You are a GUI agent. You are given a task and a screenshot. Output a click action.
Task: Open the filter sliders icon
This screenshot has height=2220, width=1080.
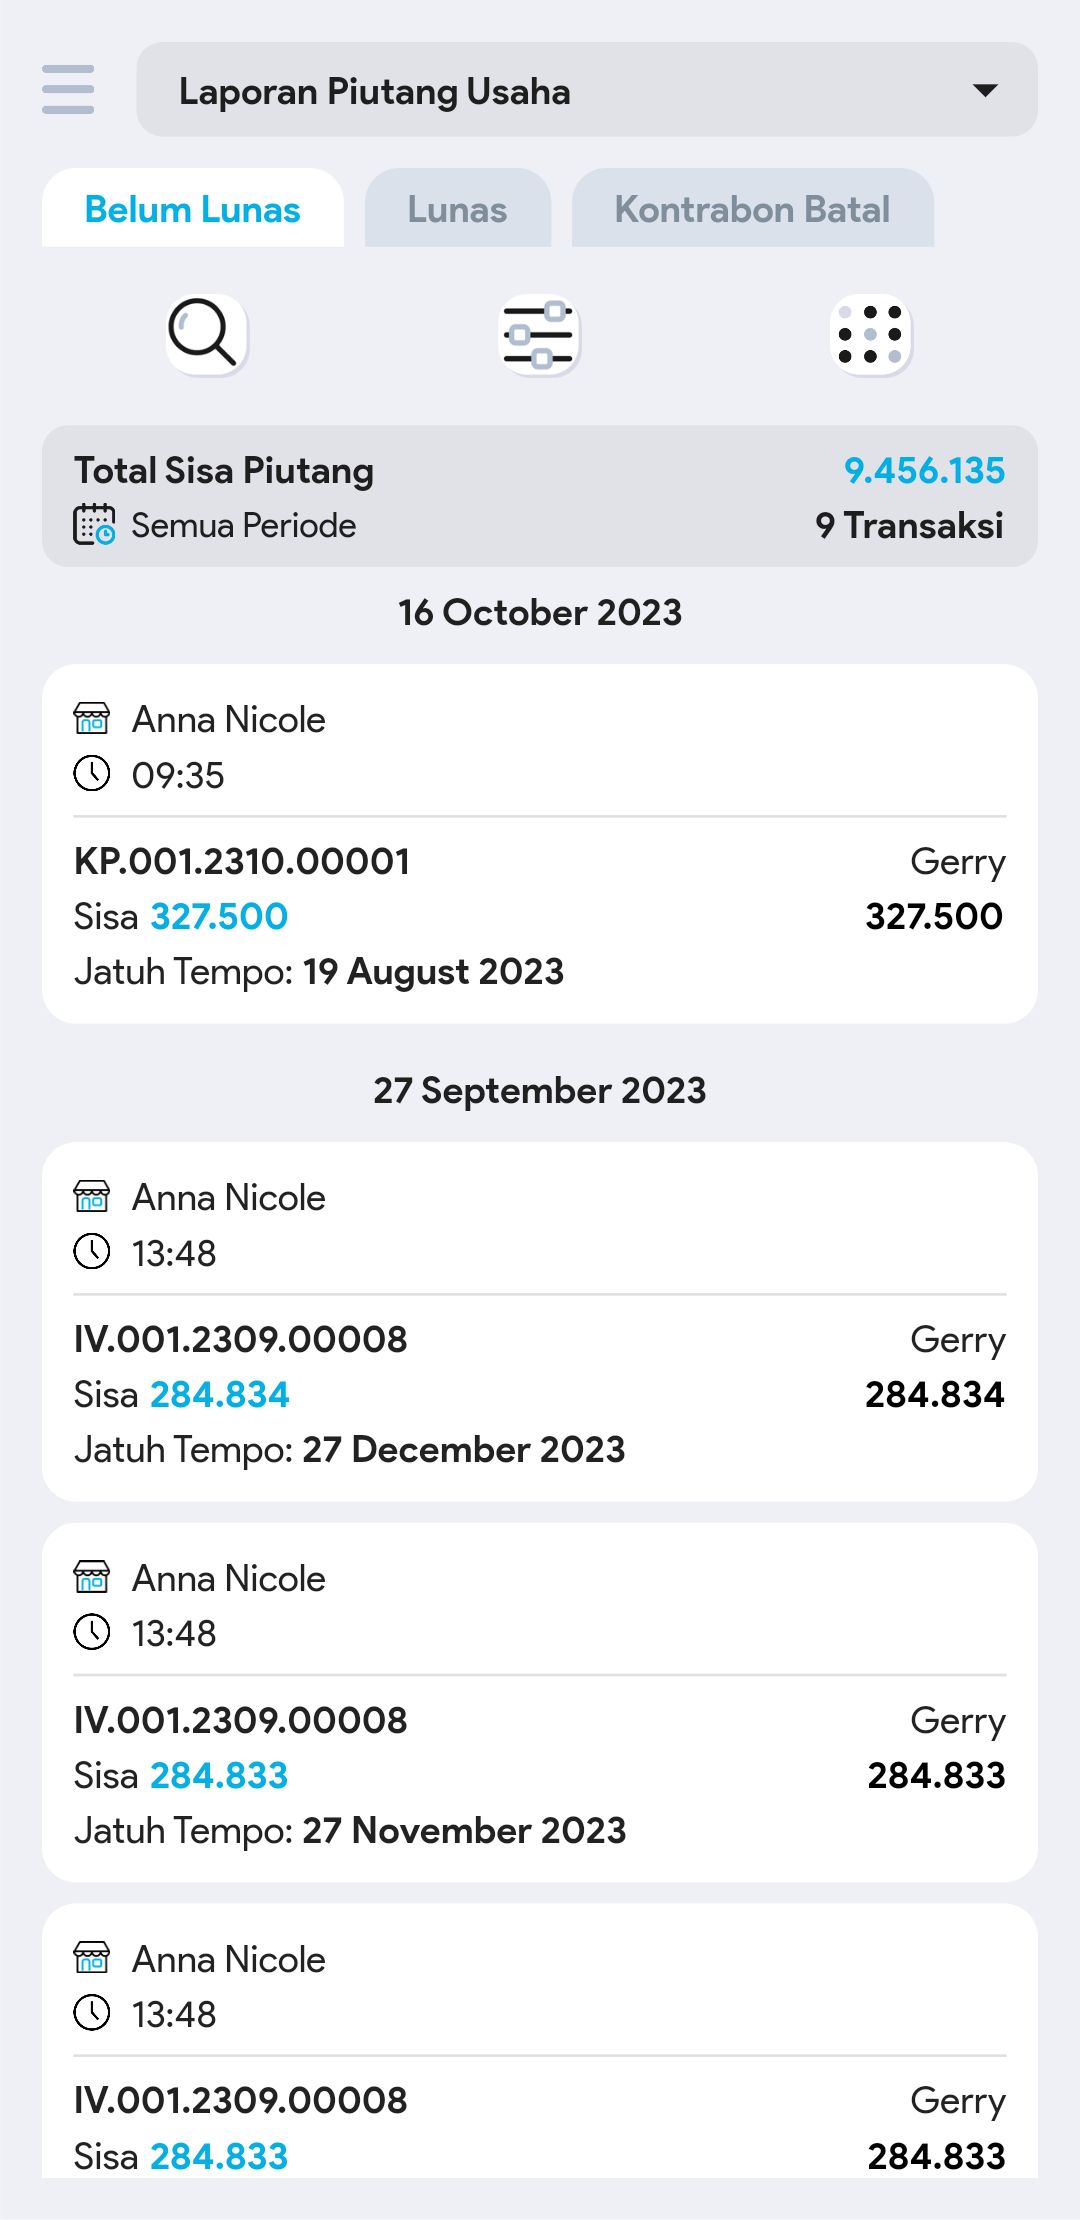coord(539,334)
